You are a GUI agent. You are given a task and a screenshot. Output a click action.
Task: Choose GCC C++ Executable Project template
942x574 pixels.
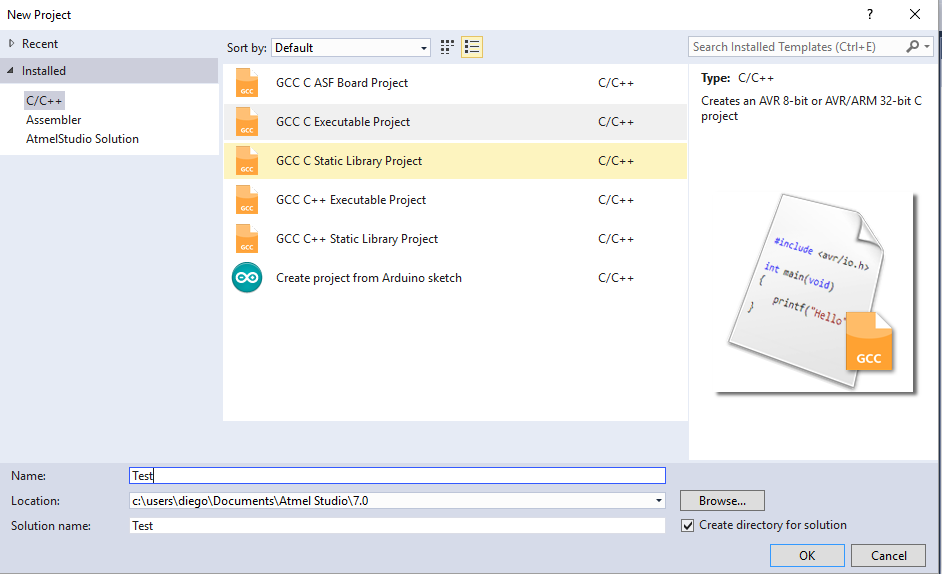point(455,200)
